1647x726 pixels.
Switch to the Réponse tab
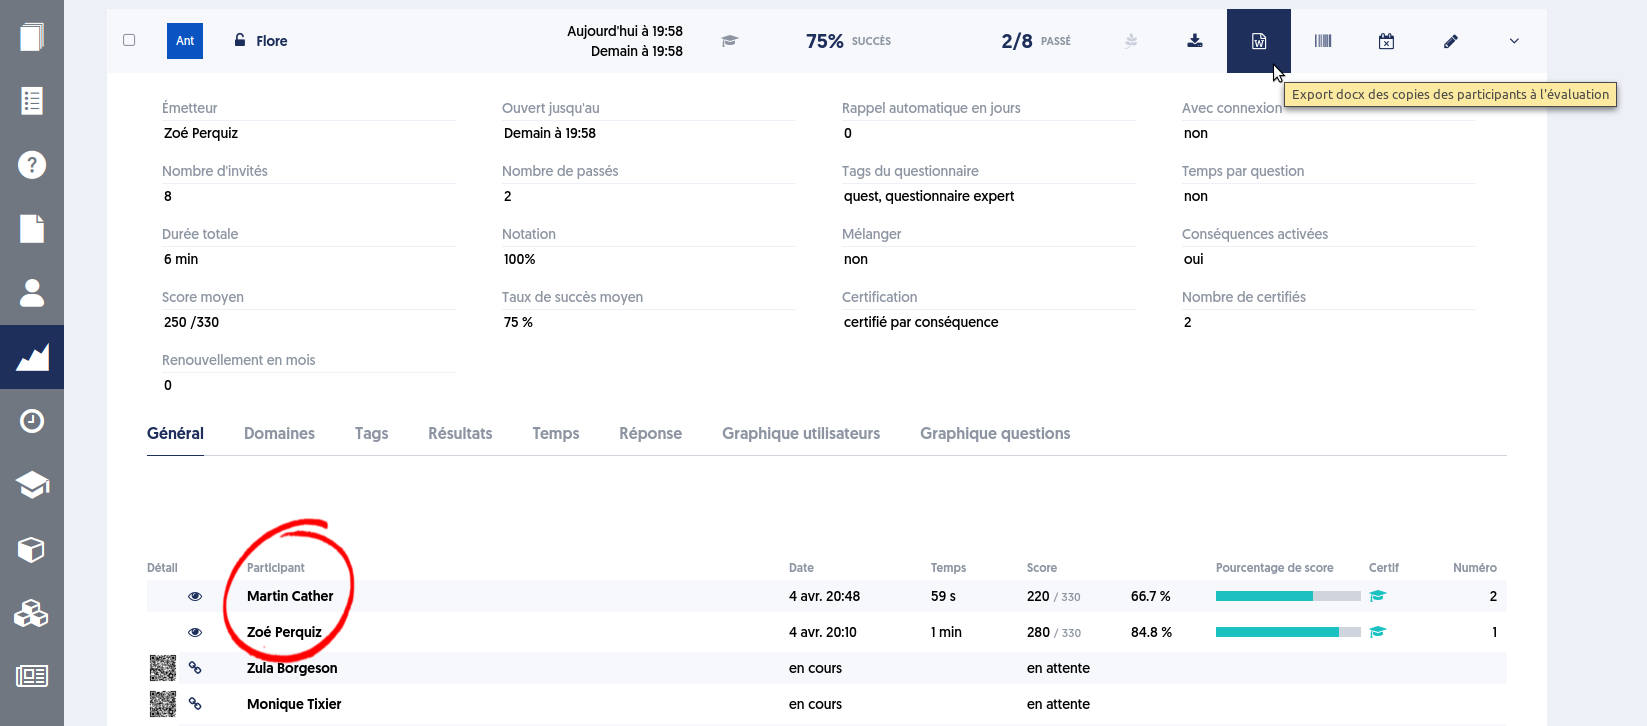(650, 433)
